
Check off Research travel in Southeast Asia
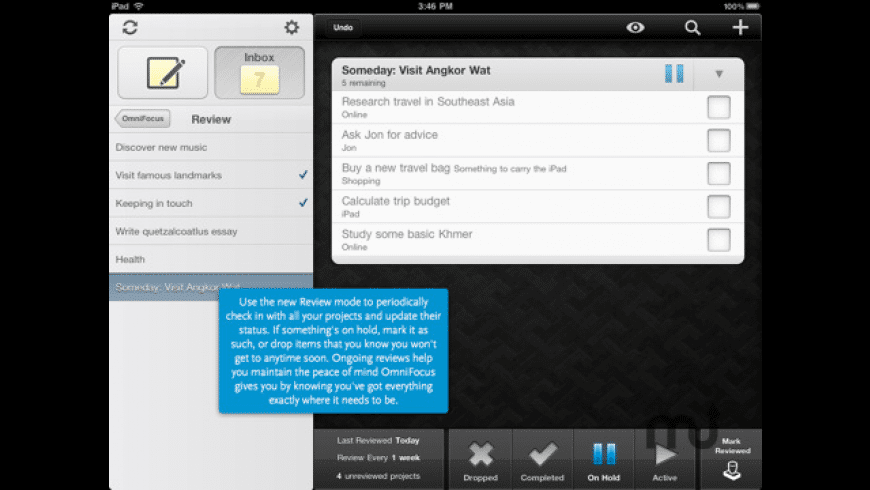[719, 107]
